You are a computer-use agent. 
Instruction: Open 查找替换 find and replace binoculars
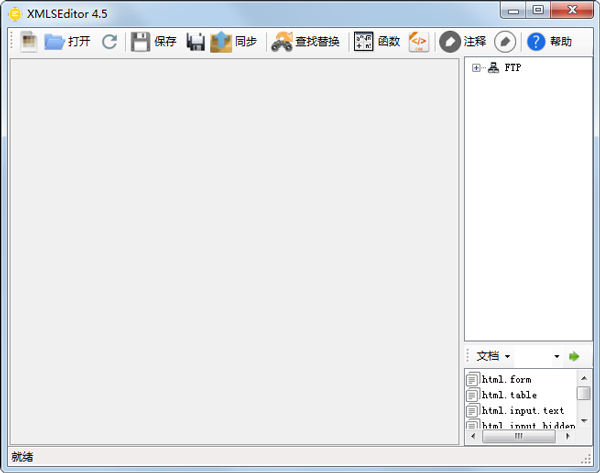pos(305,42)
